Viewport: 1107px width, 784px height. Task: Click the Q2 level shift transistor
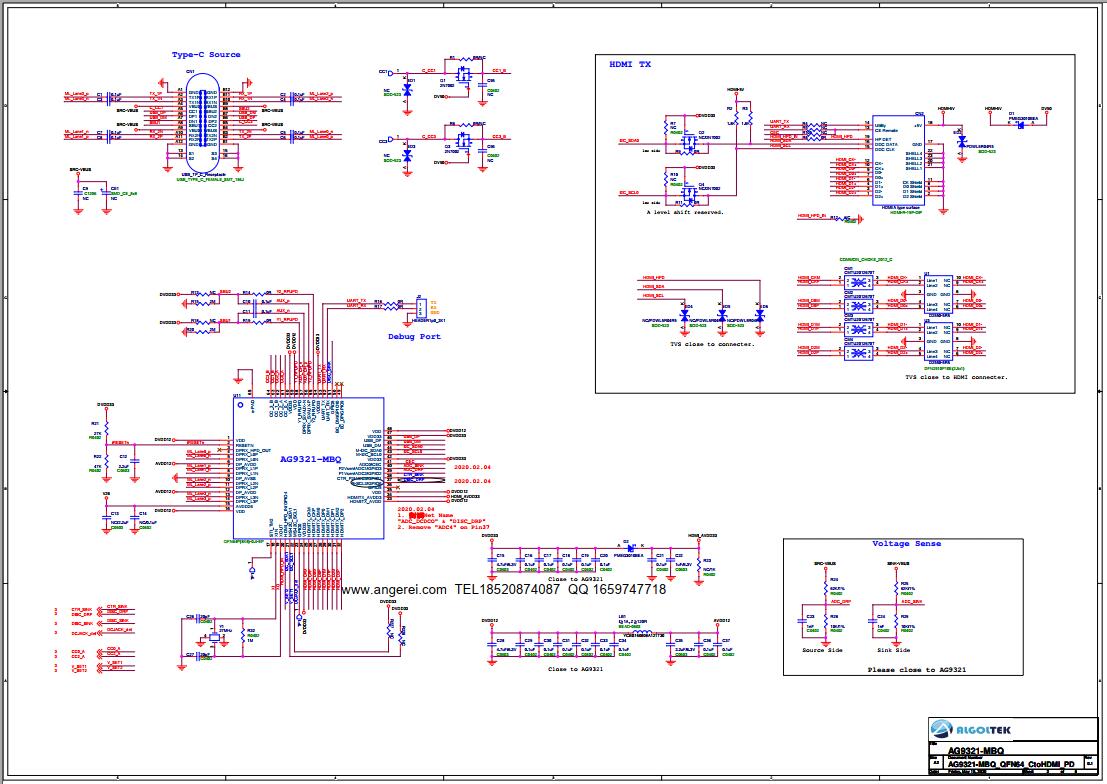tap(687, 142)
